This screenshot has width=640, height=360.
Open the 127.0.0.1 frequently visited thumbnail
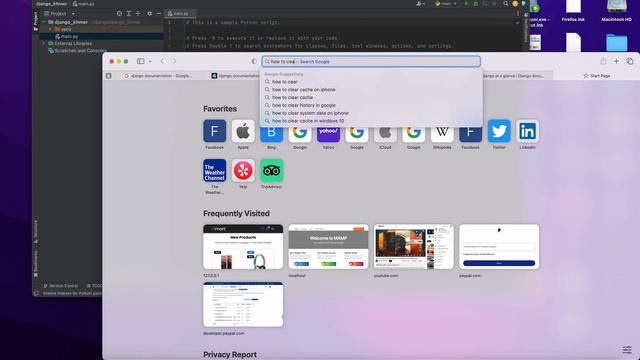(x=243, y=247)
